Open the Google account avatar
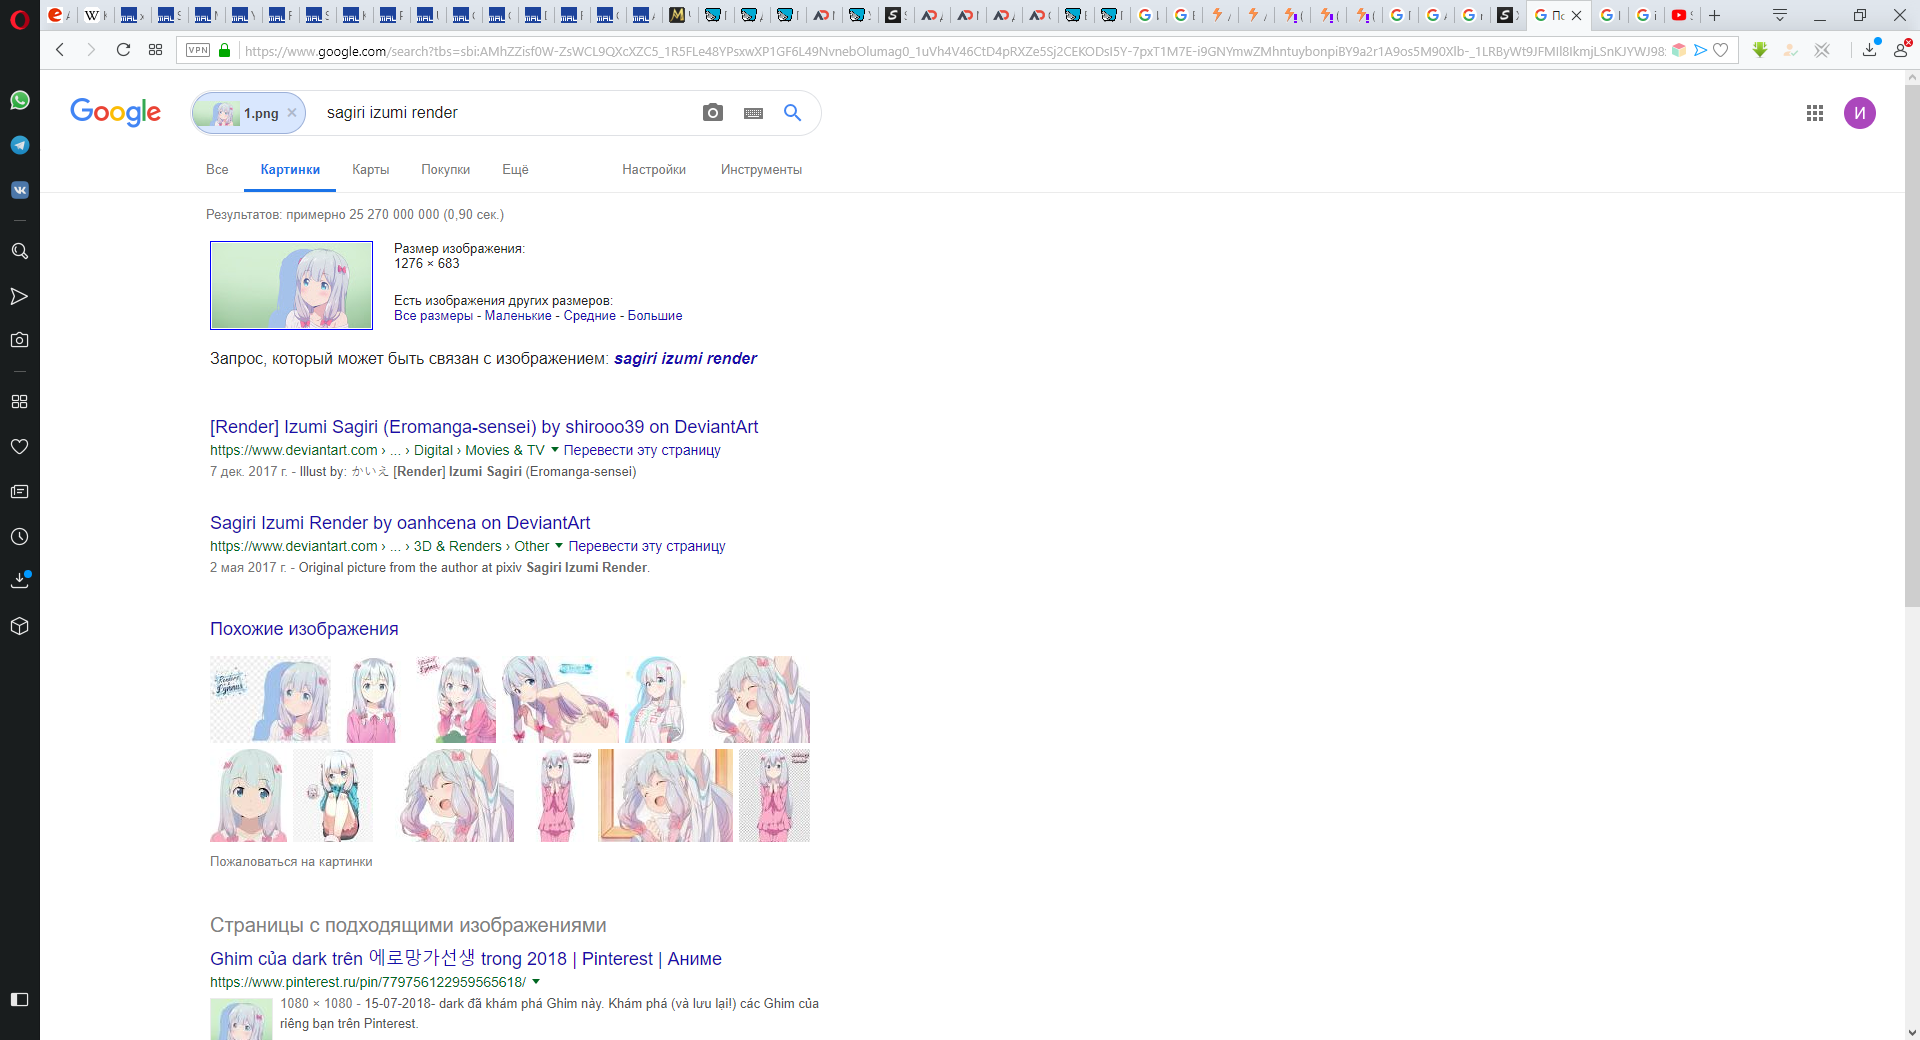The height and width of the screenshot is (1040, 1920). (1860, 113)
